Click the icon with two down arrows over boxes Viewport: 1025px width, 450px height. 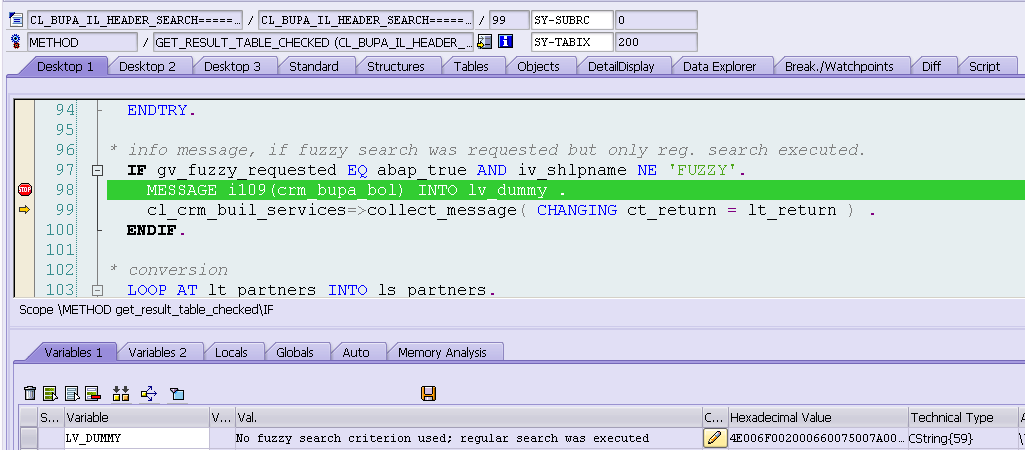[x=121, y=393]
